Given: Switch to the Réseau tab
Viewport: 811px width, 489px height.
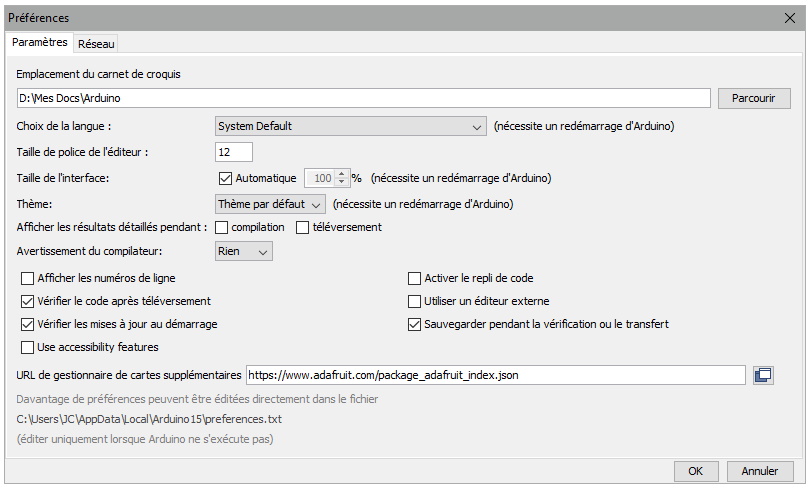Looking at the screenshot, I should tap(96, 44).
